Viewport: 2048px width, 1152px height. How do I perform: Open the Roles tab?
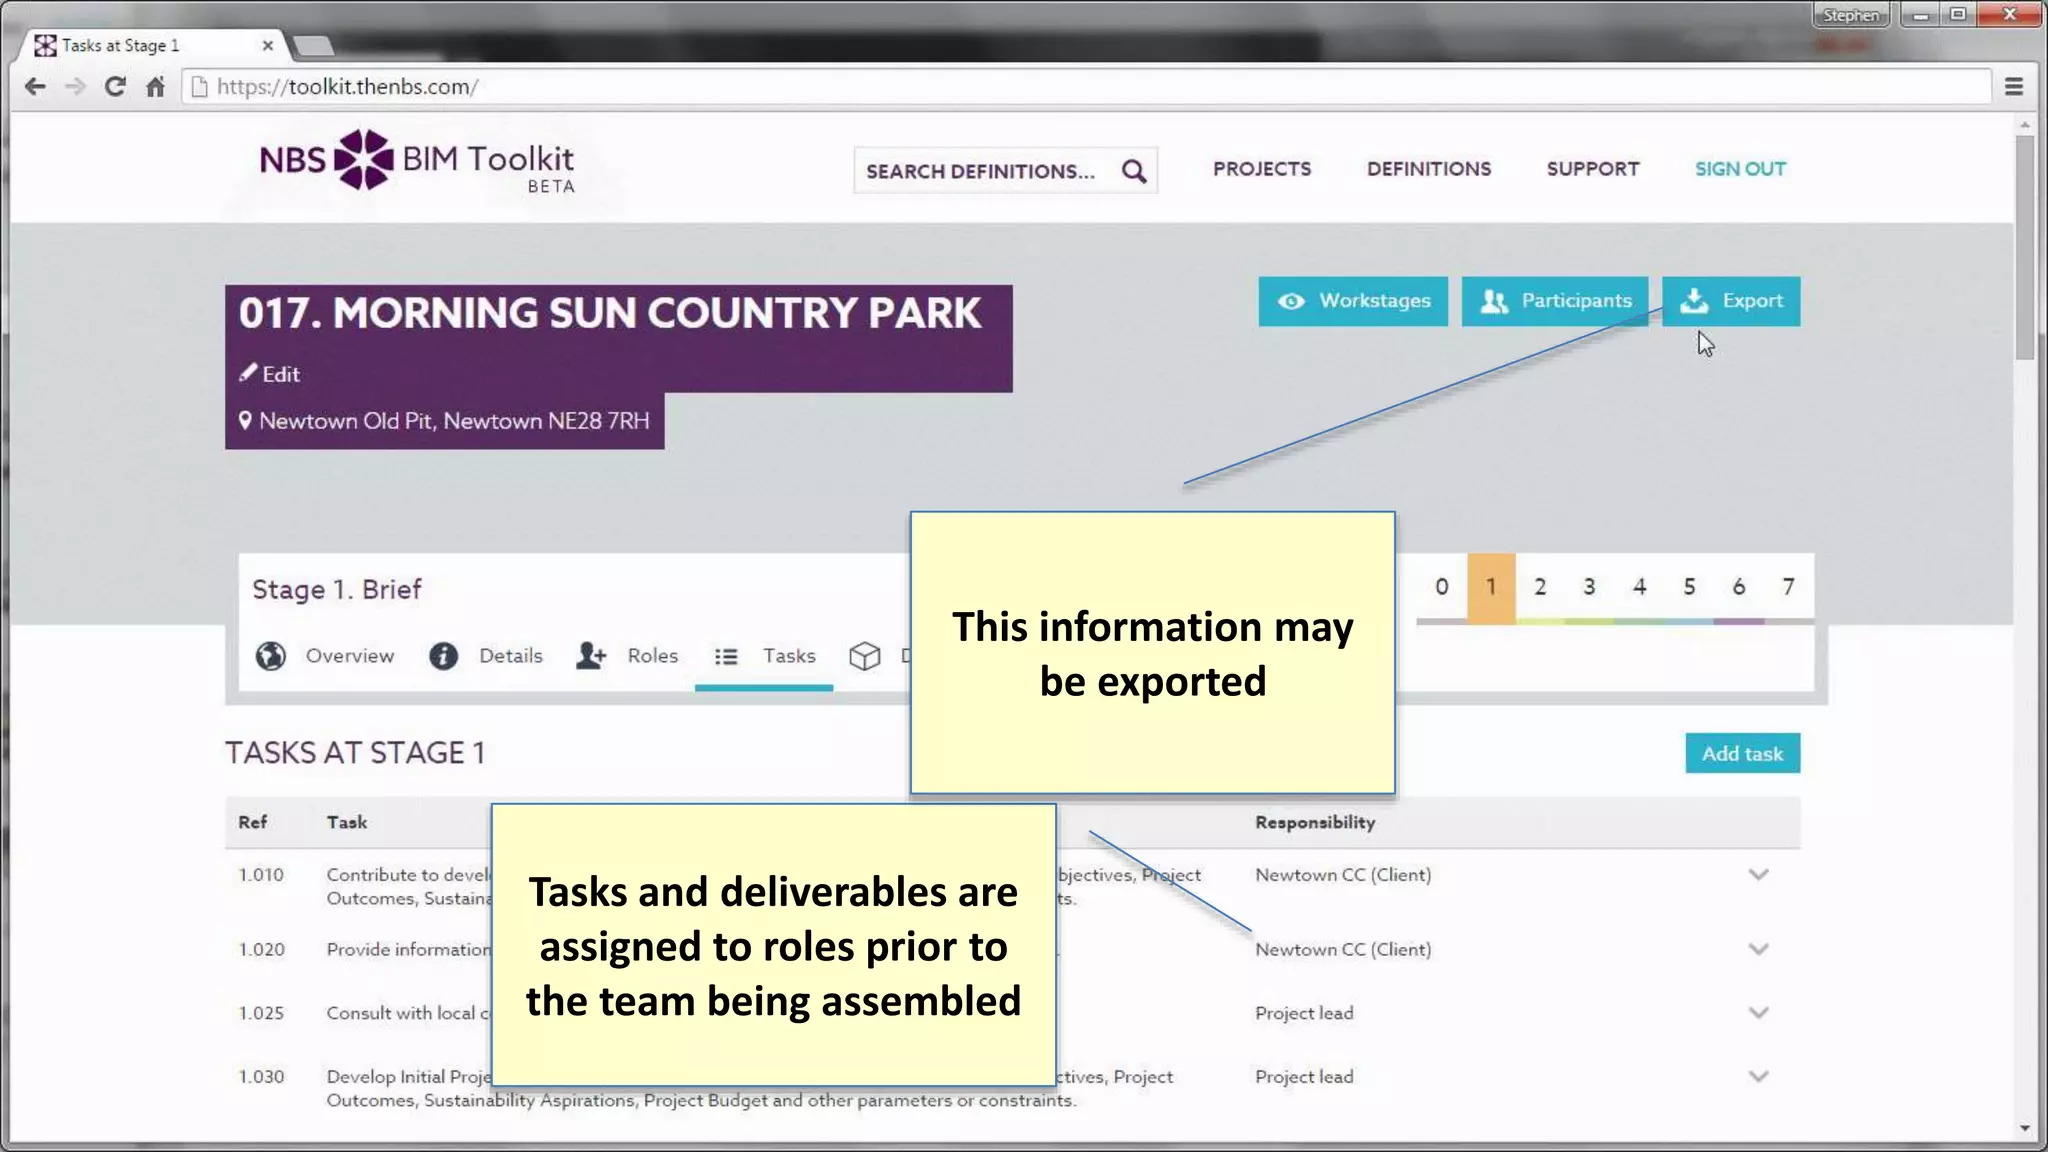pyautogui.click(x=627, y=656)
